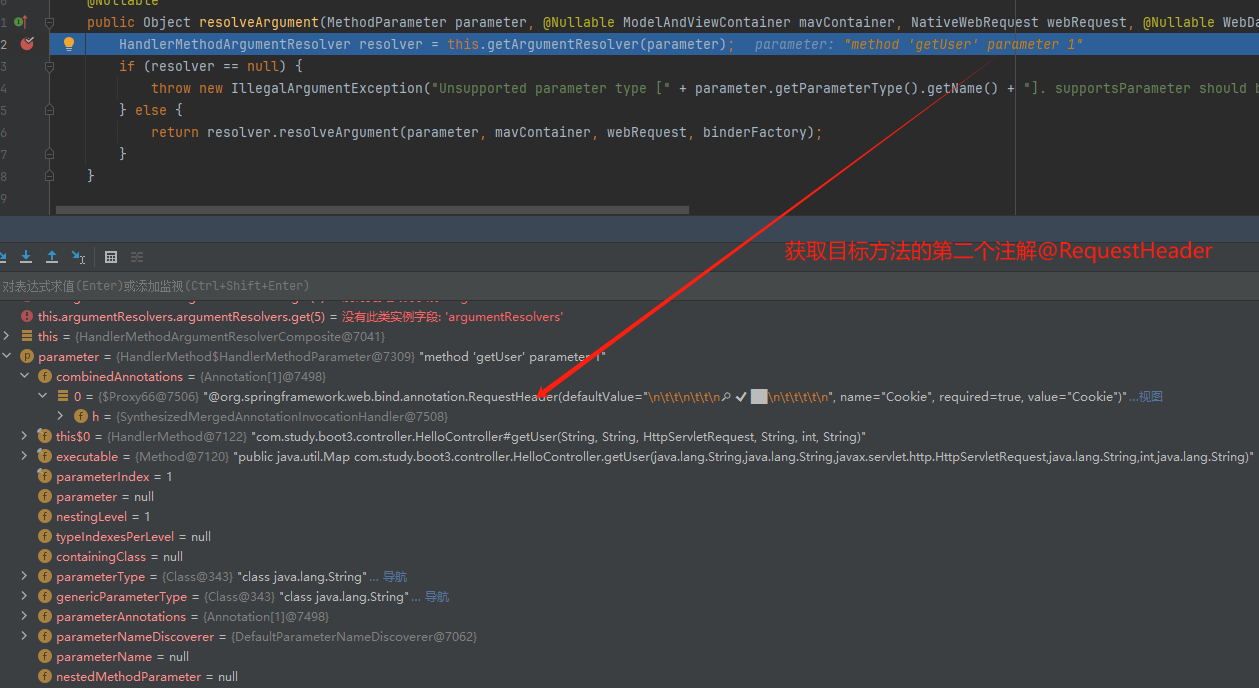Viewport: 1259px width, 688px height.
Task: Click the 'resolveArgument' method name in the signature
Action: pyautogui.click(x=258, y=22)
